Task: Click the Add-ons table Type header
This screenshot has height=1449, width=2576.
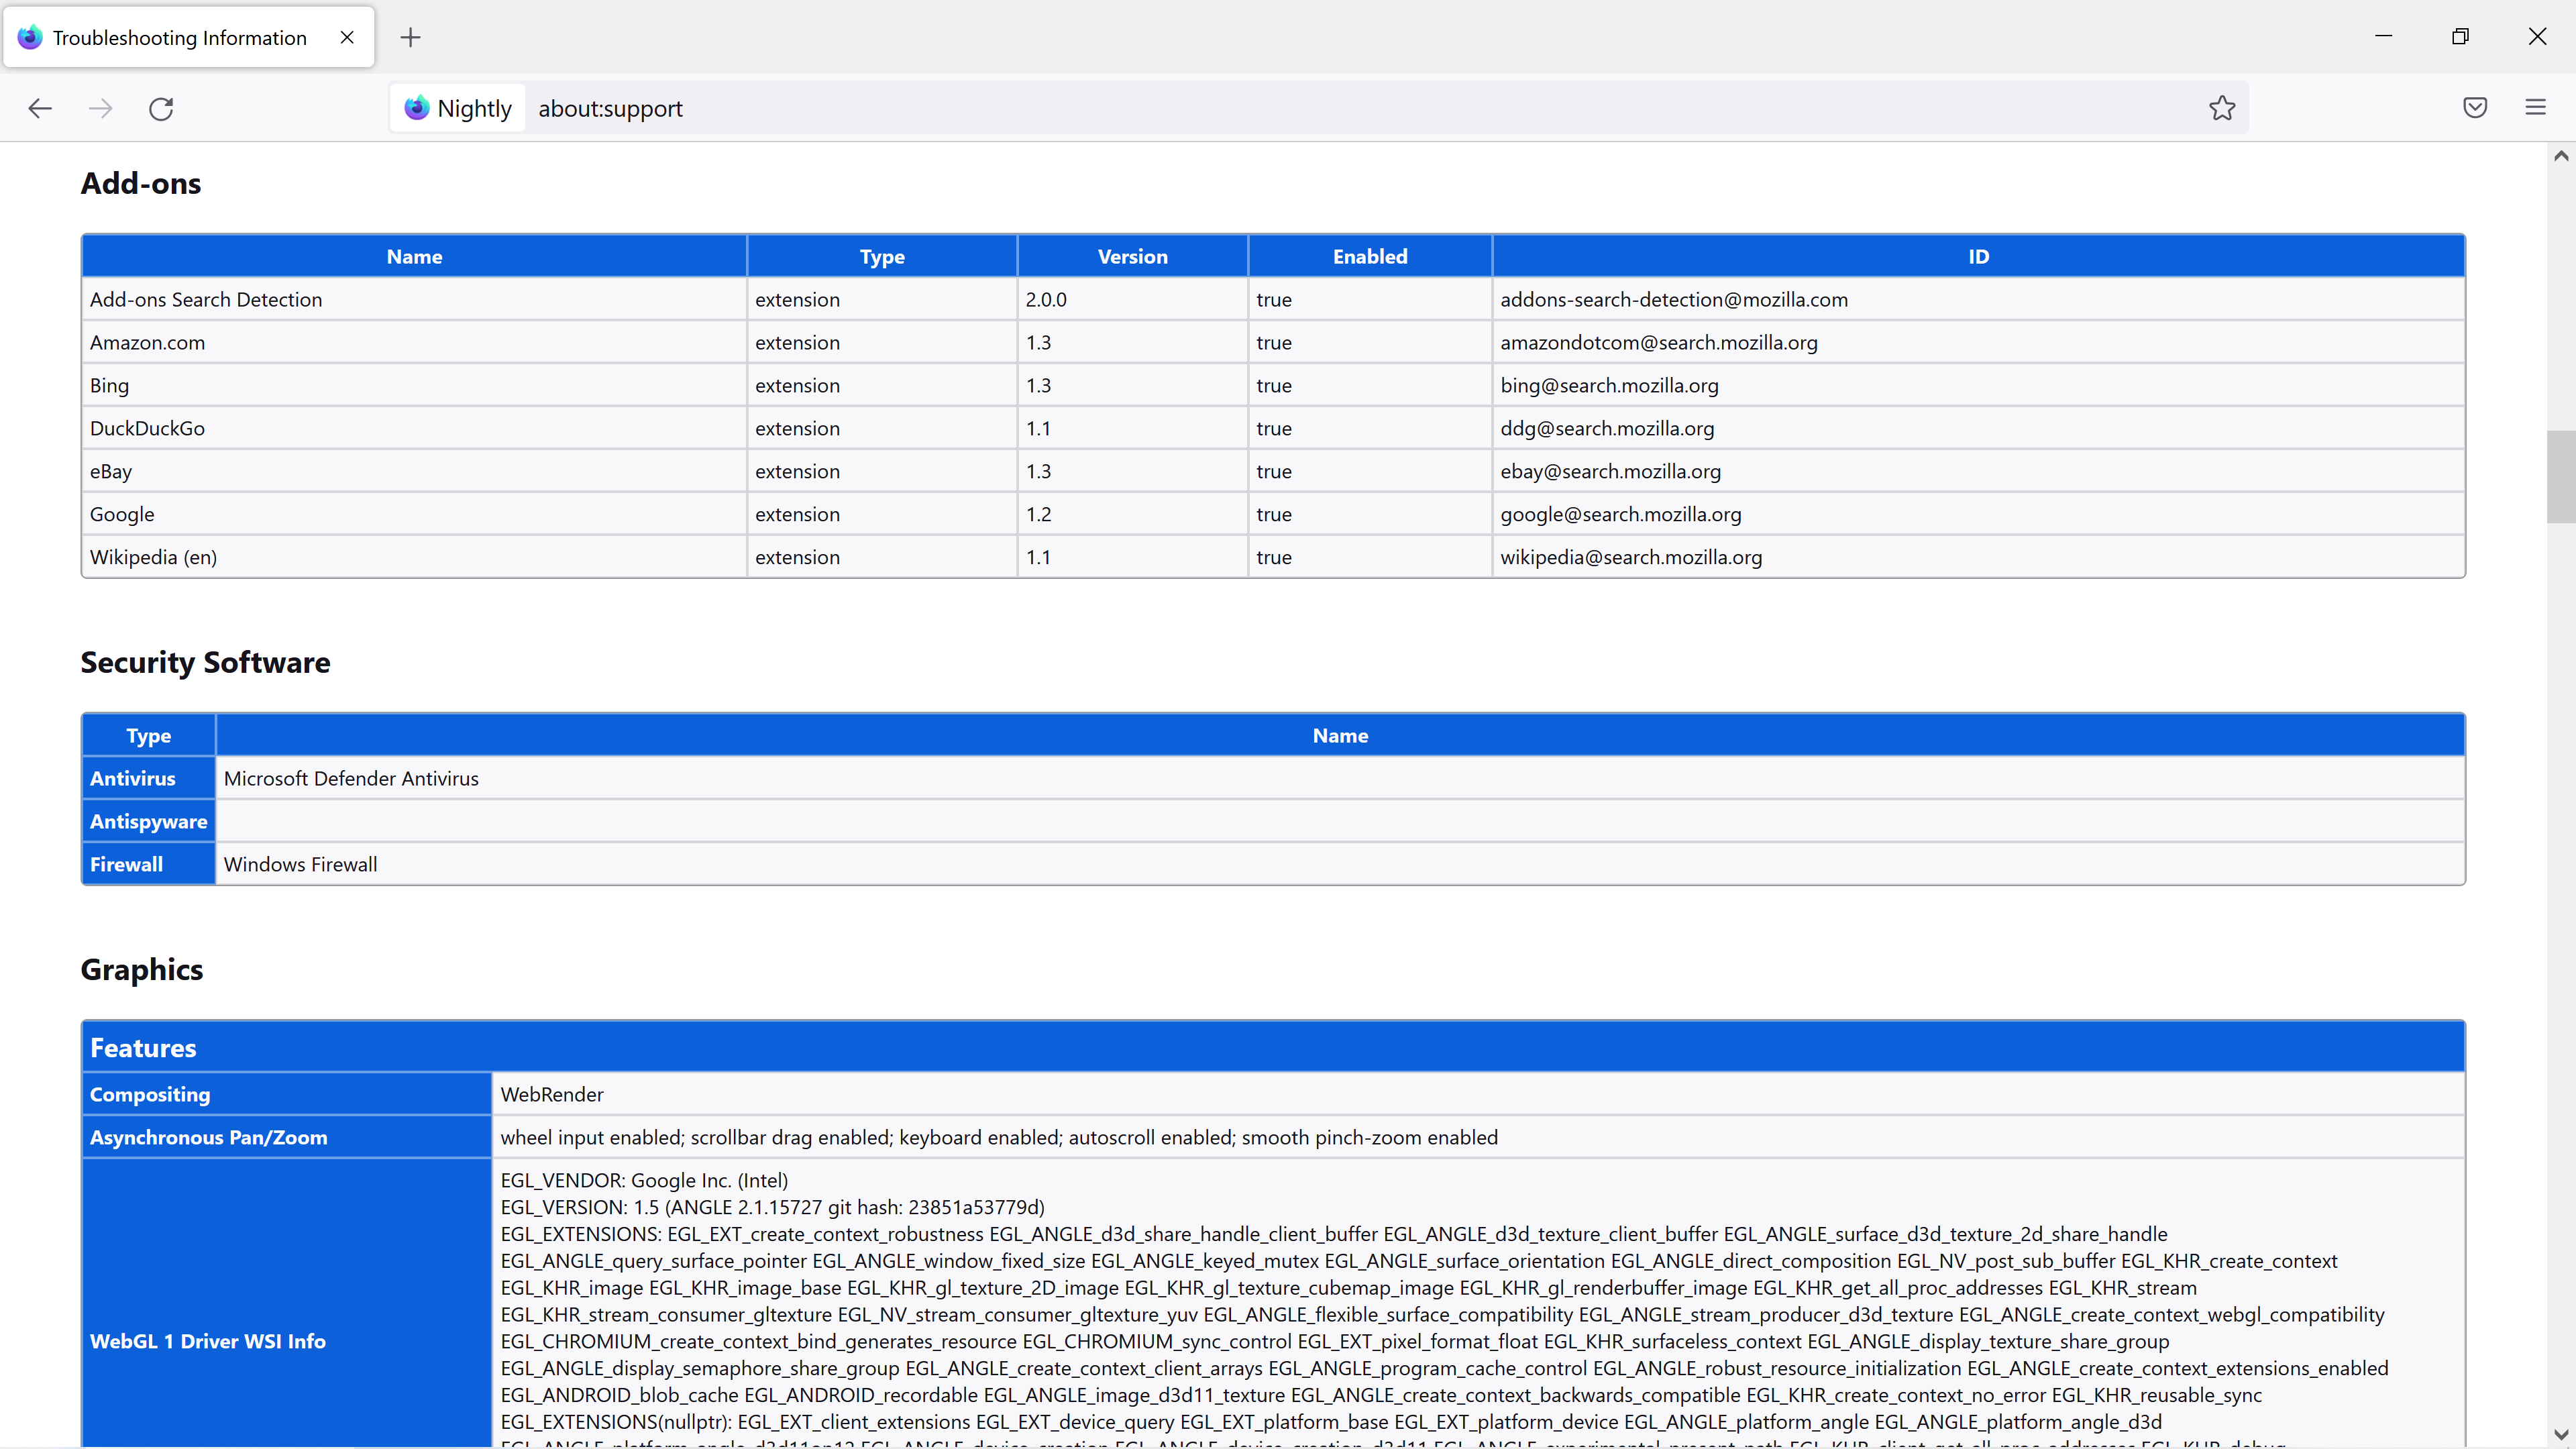Action: (x=882, y=256)
